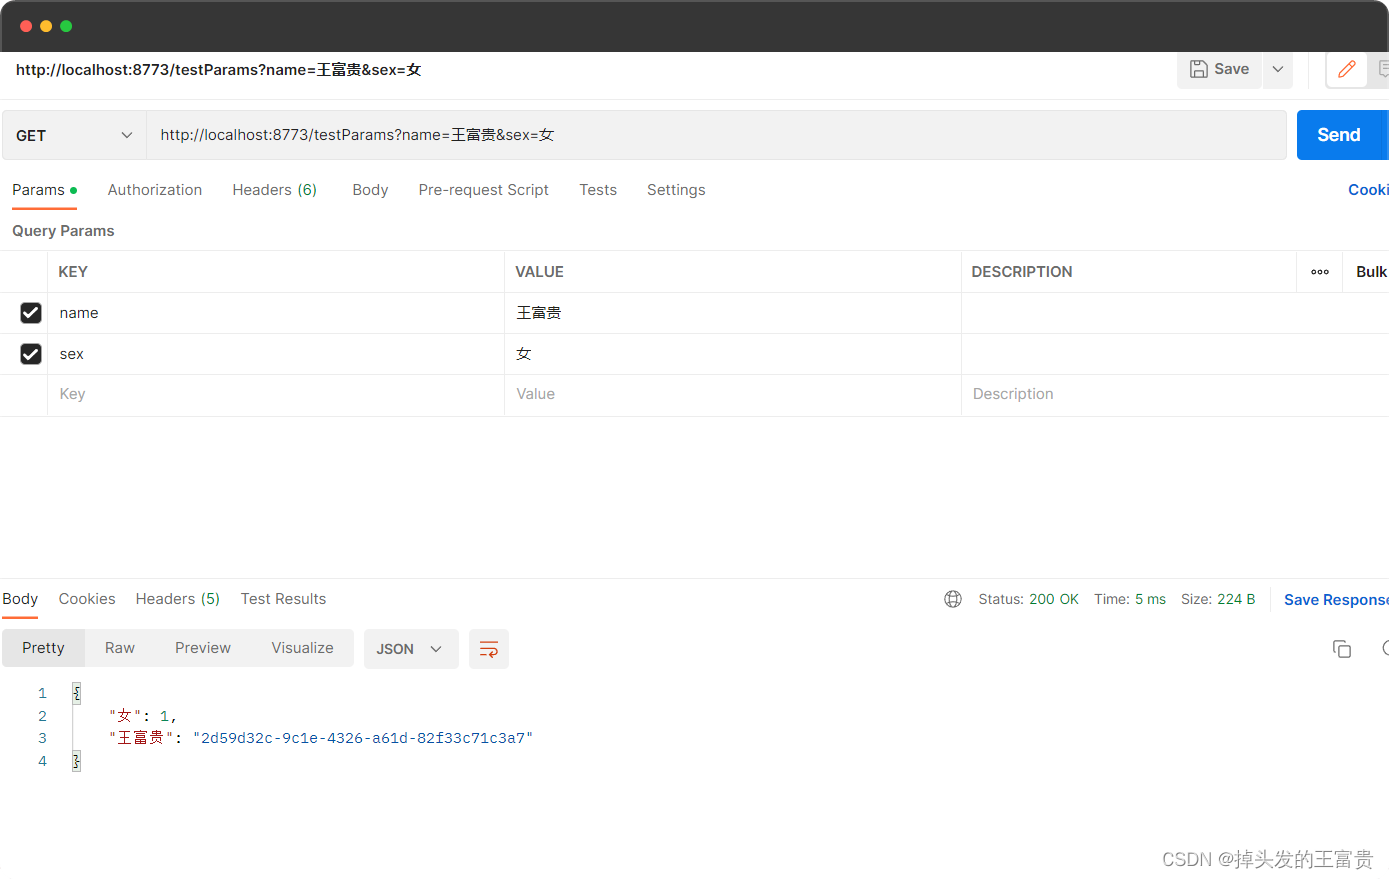Send the request with Send button
Viewport: 1389px width, 879px height.
[1339, 135]
